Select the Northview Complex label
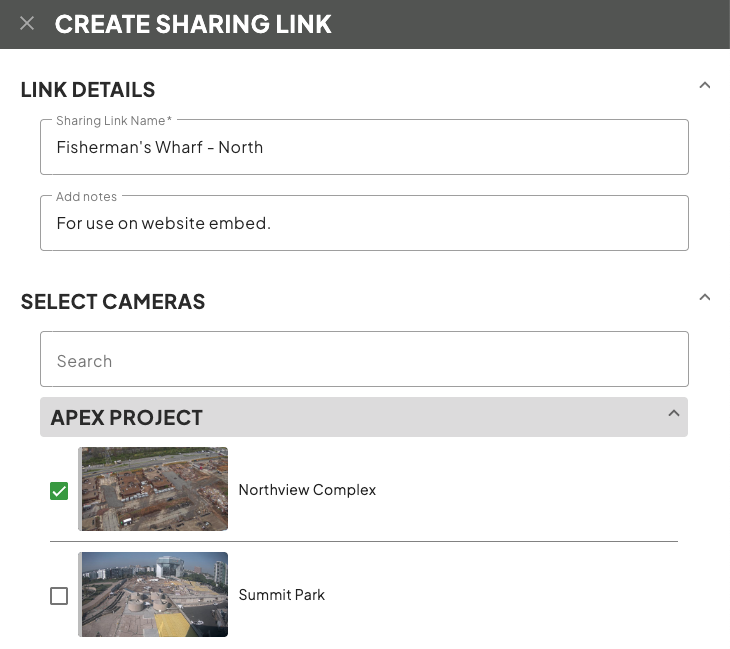Image resolution: width=730 pixels, height=649 pixels. (307, 490)
